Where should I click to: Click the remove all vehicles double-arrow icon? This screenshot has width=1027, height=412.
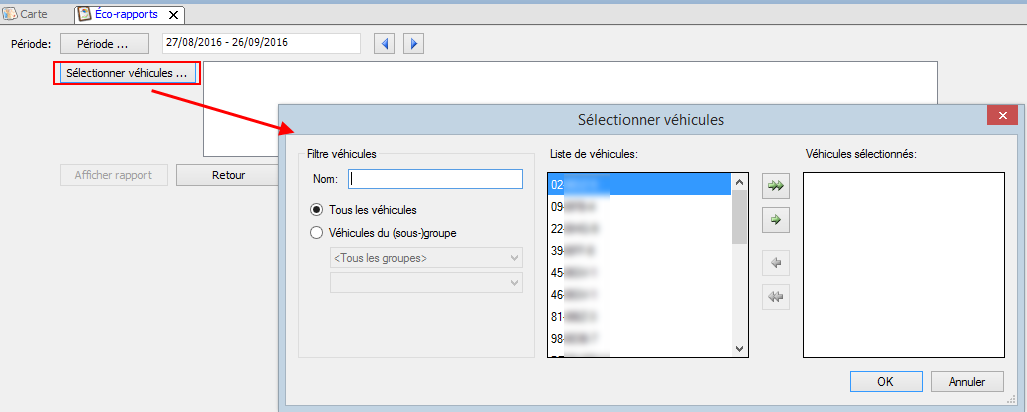click(x=775, y=296)
